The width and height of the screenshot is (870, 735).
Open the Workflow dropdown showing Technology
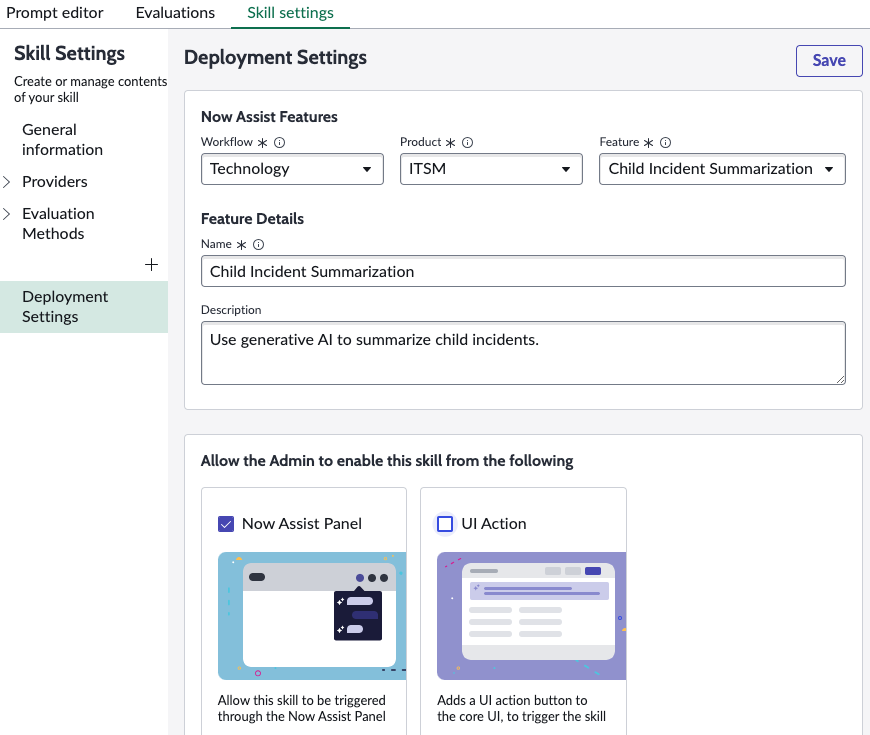[x=292, y=169]
